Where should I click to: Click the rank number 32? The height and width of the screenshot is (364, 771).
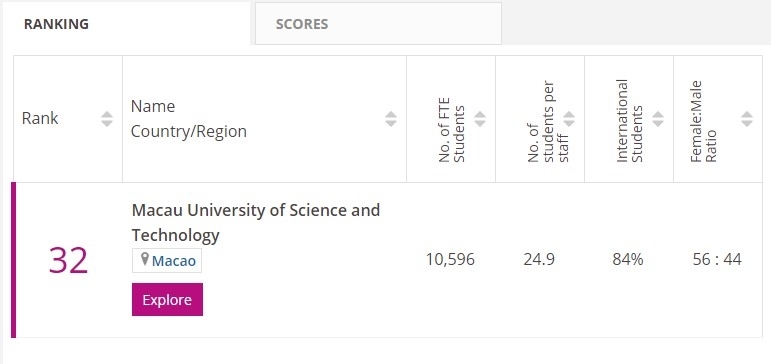[68, 261]
